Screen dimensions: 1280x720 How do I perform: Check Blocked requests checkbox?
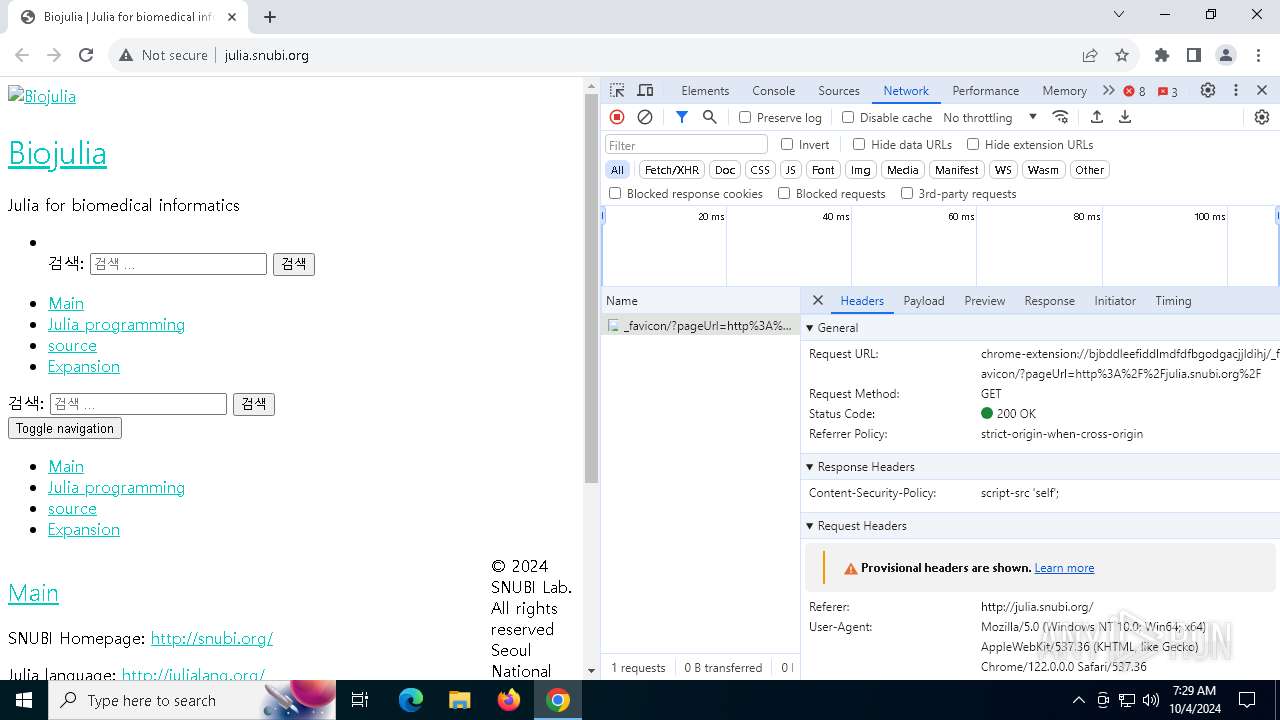784,193
